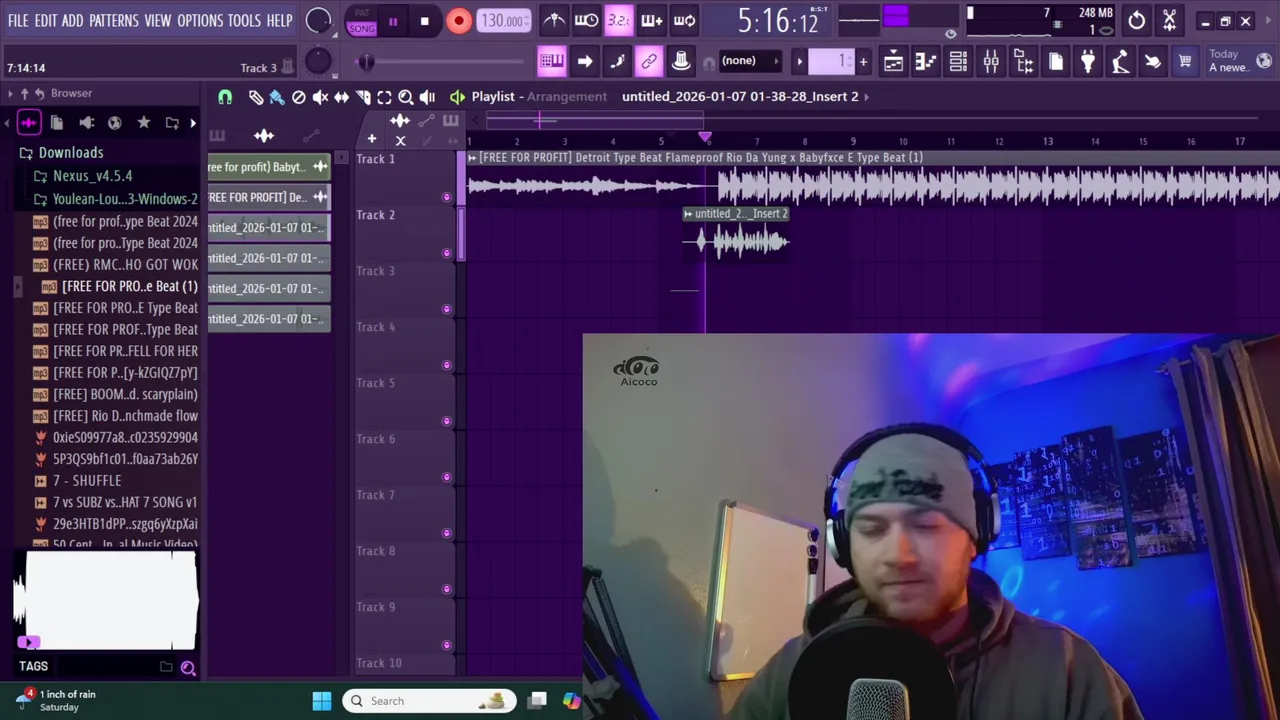Toggle loop recording
1280x720 pixels.
(x=684, y=20)
